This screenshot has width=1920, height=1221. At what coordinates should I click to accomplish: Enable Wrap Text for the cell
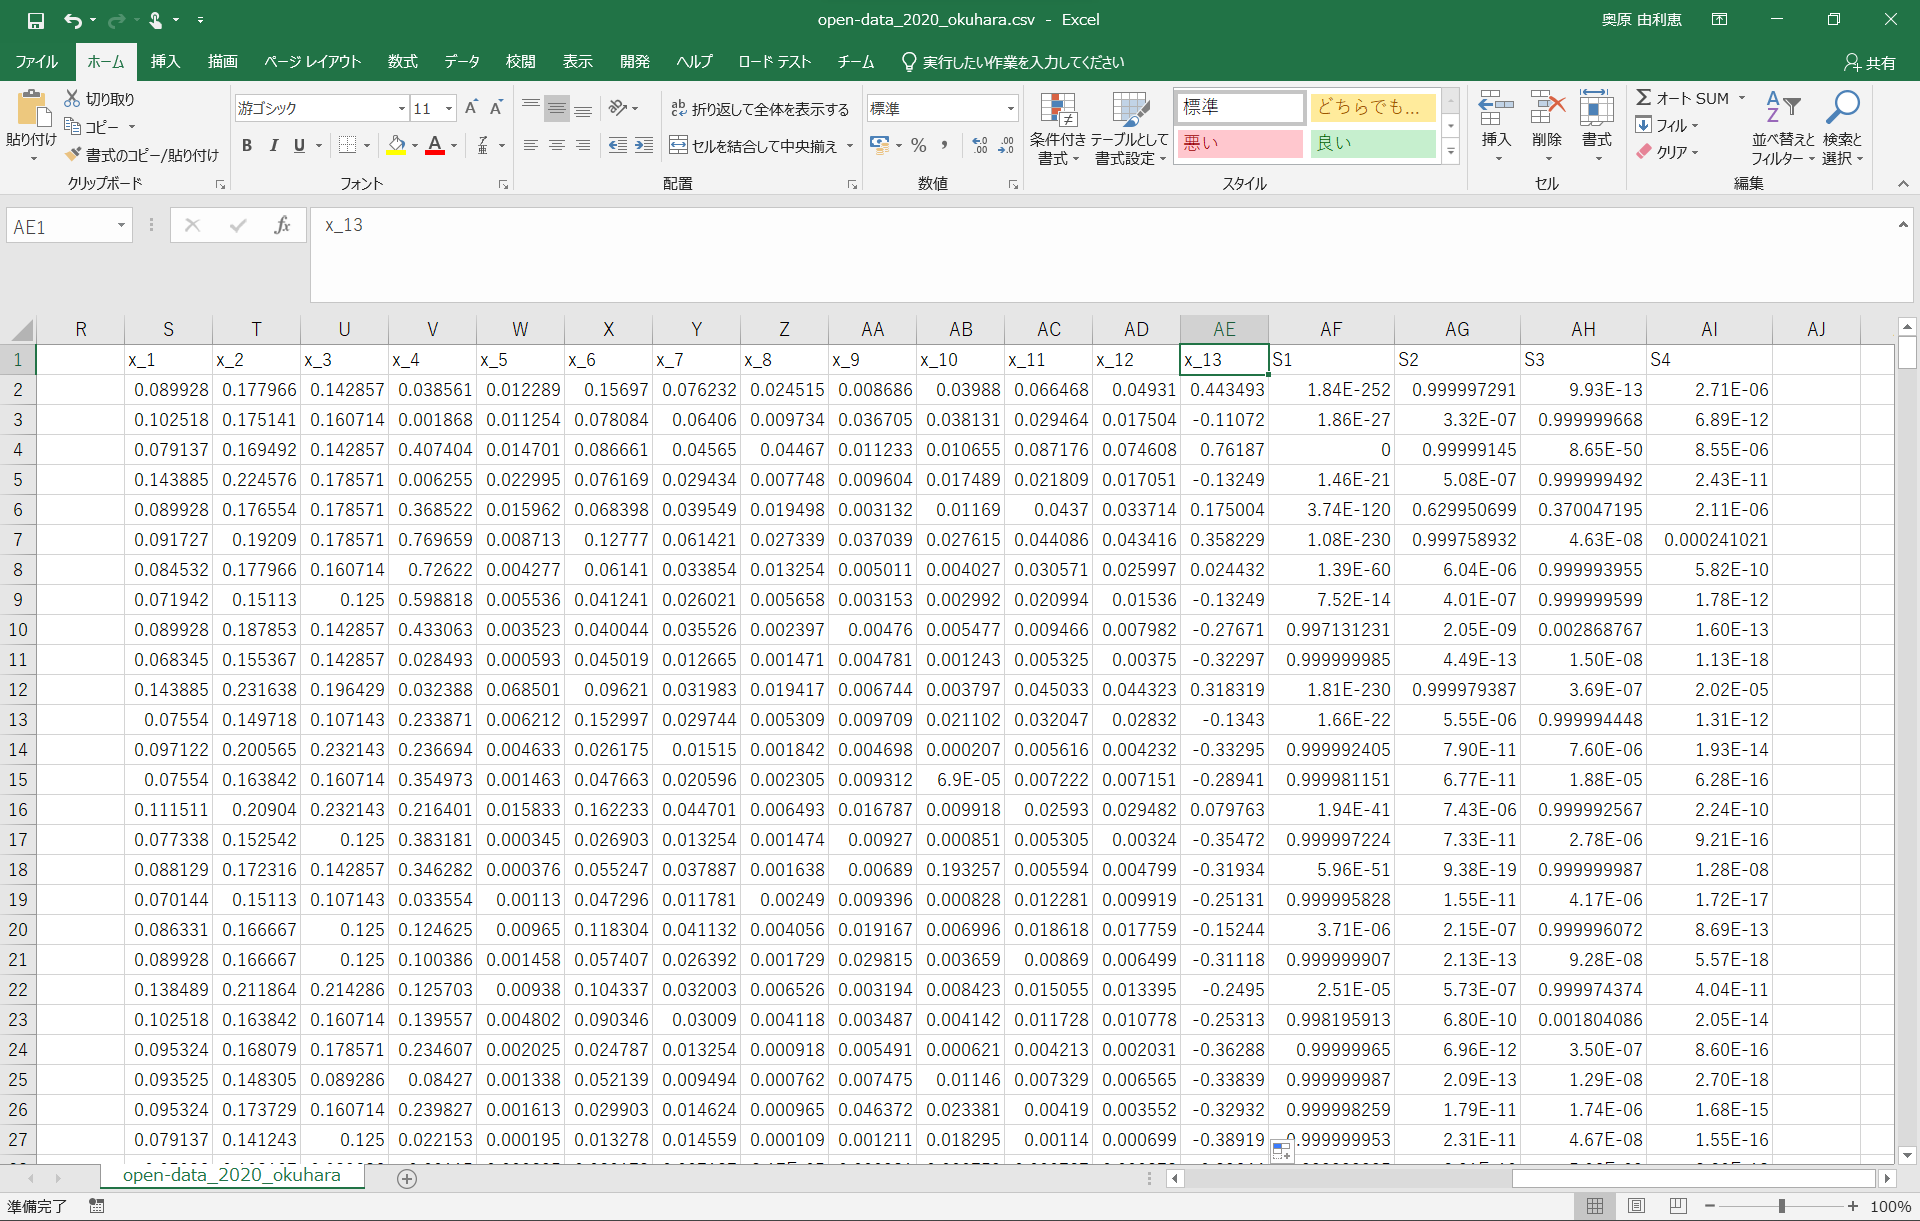tap(759, 109)
